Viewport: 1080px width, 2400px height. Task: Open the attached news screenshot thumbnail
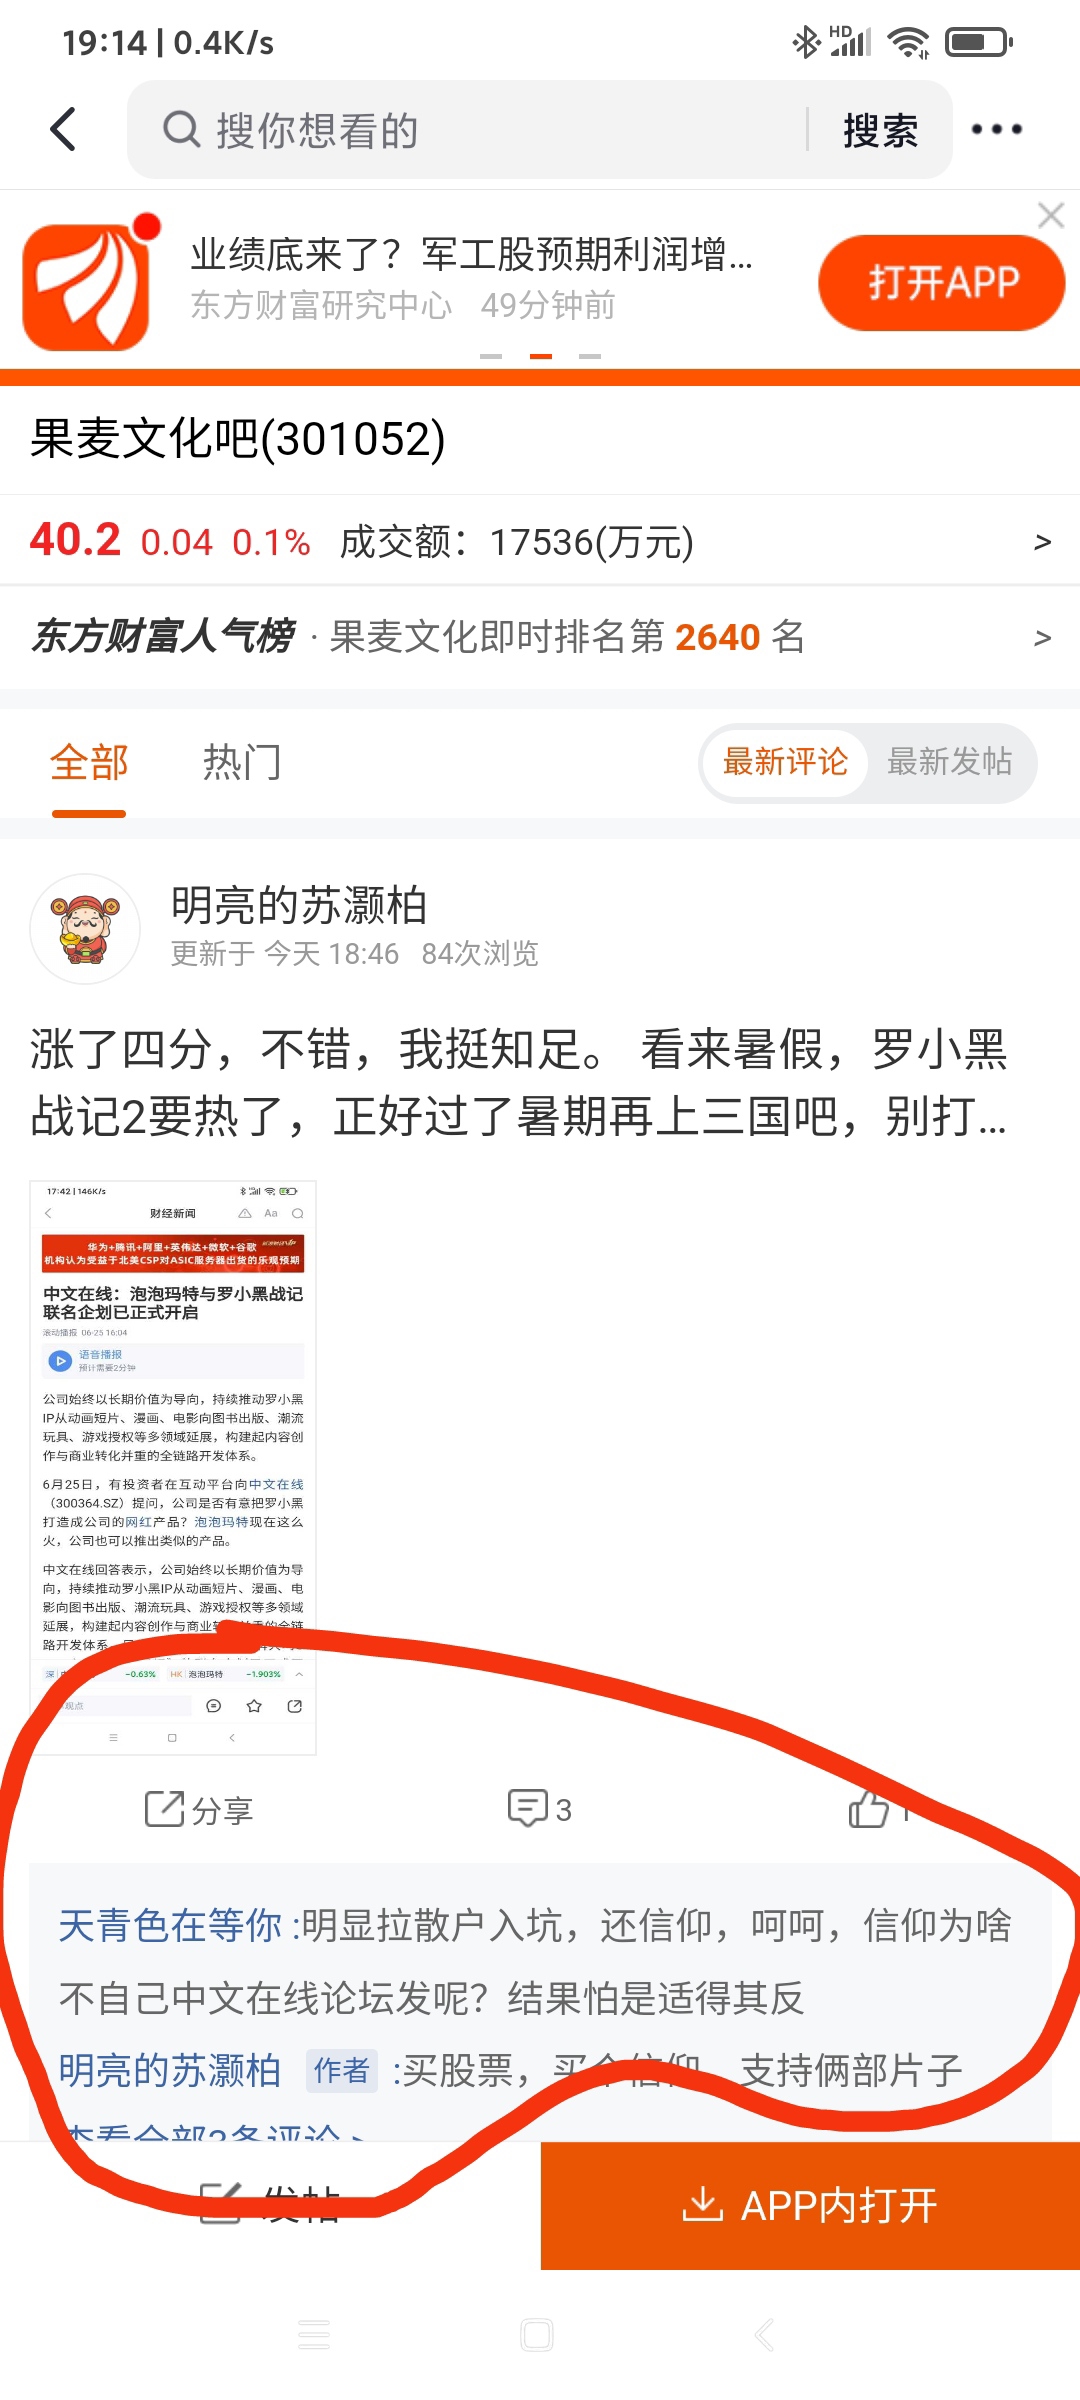(173, 1467)
